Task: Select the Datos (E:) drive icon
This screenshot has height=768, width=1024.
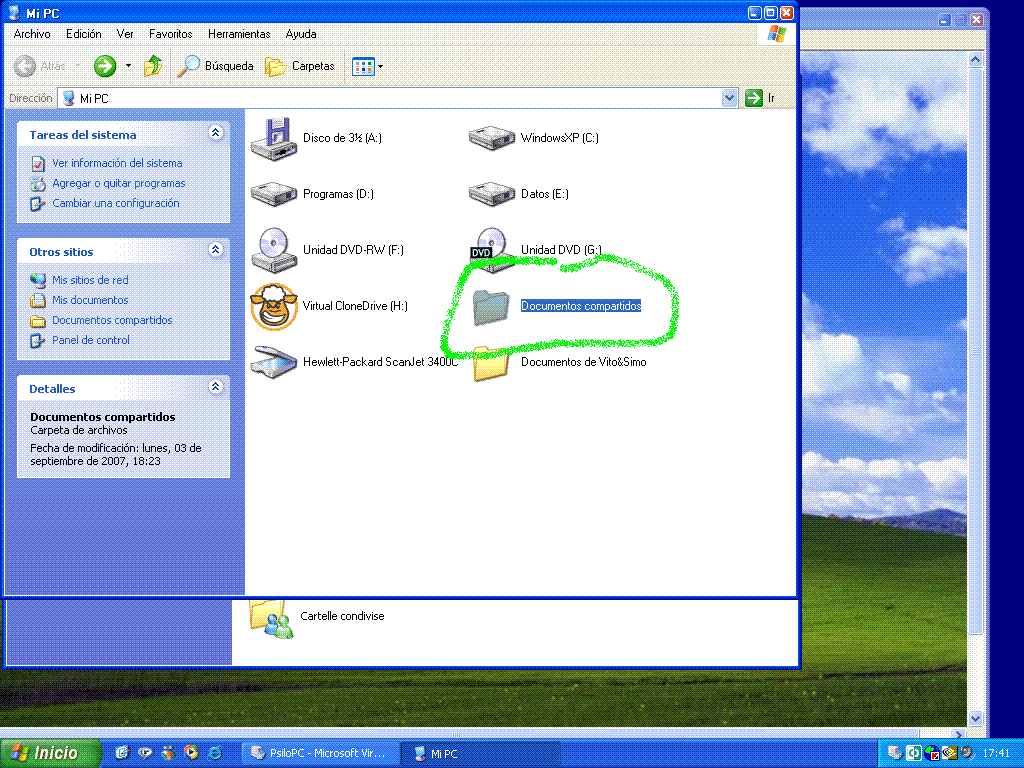Action: (x=492, y=194)
